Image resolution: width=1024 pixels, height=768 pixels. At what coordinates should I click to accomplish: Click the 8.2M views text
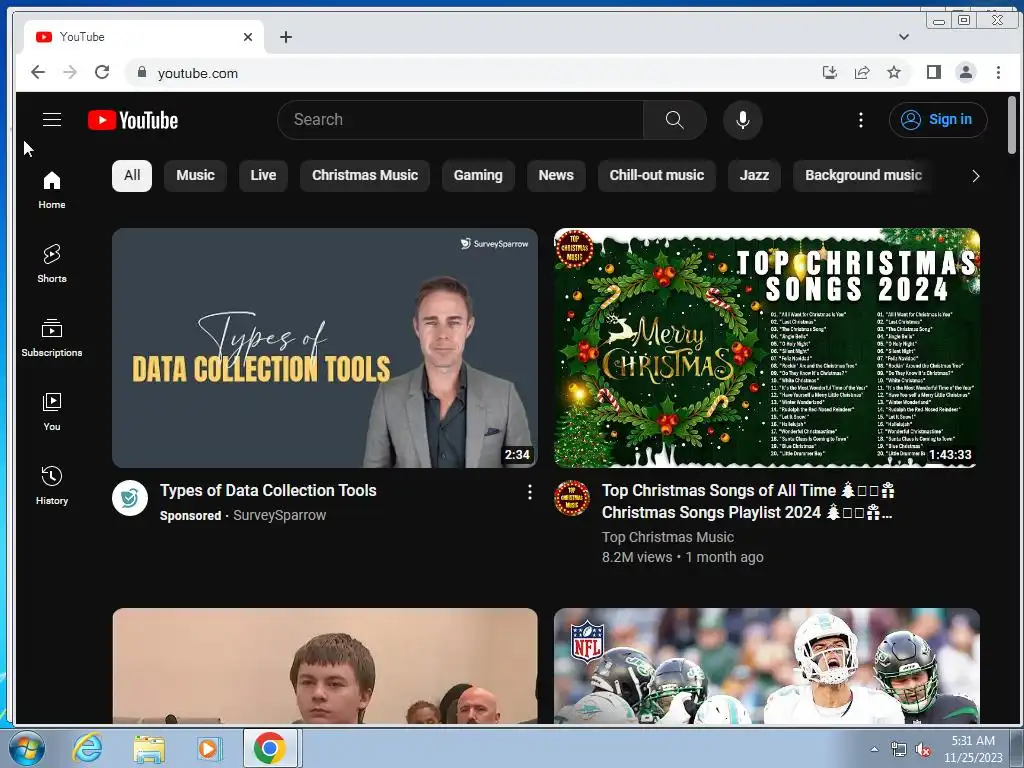click(637, 557)
